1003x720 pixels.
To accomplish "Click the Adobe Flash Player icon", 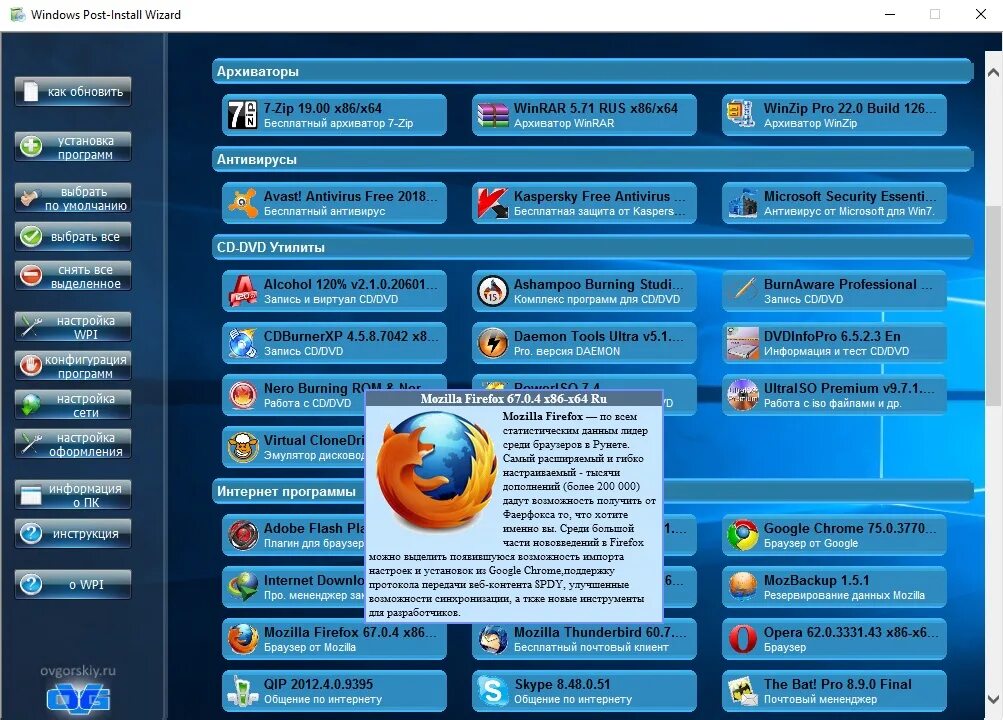I will [x=242, y=535].
